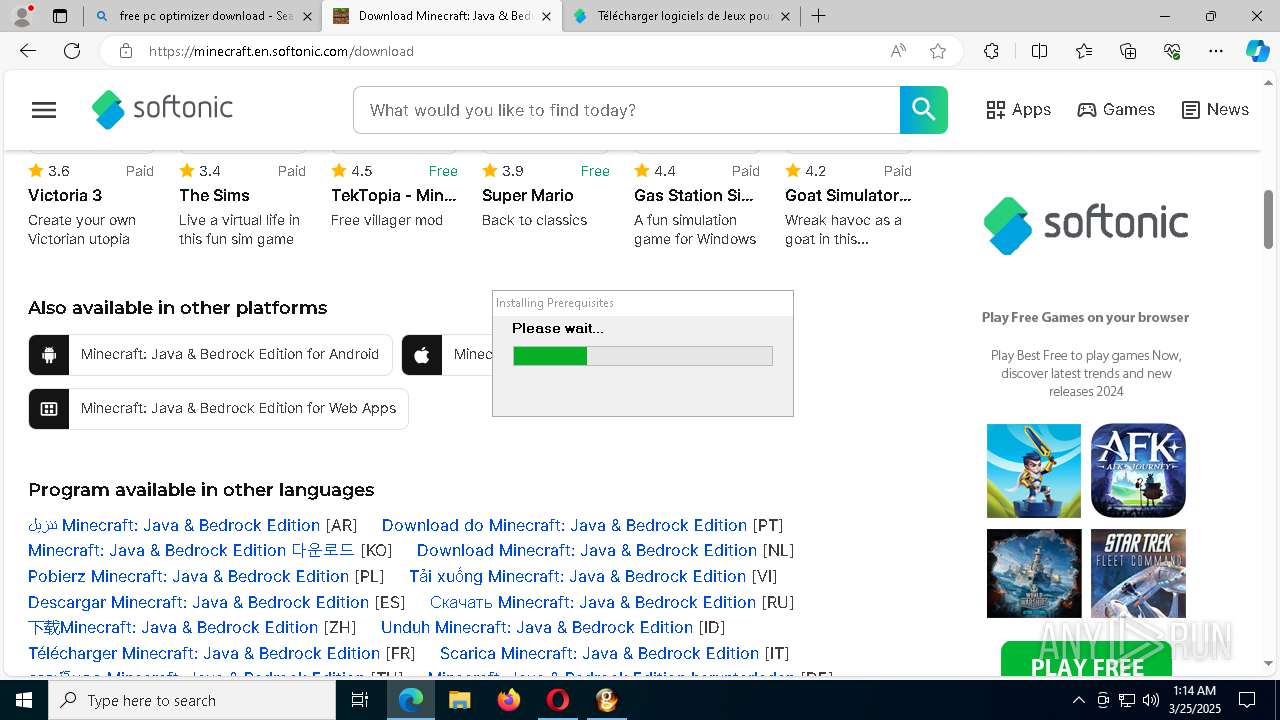Open the News section

point(1215,110)
